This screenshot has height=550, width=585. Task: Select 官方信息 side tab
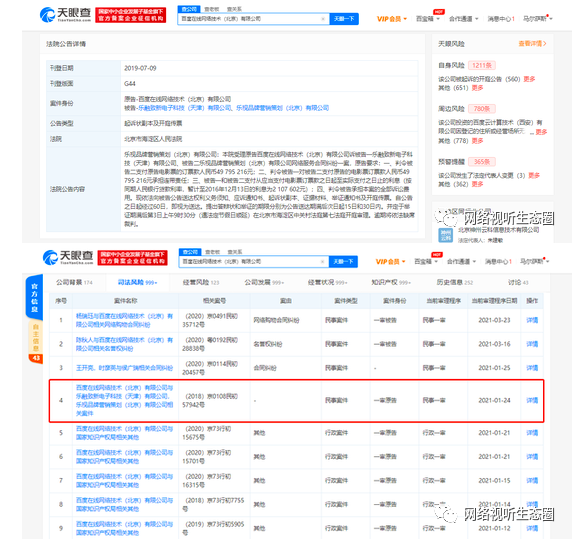tap(34, 297)
